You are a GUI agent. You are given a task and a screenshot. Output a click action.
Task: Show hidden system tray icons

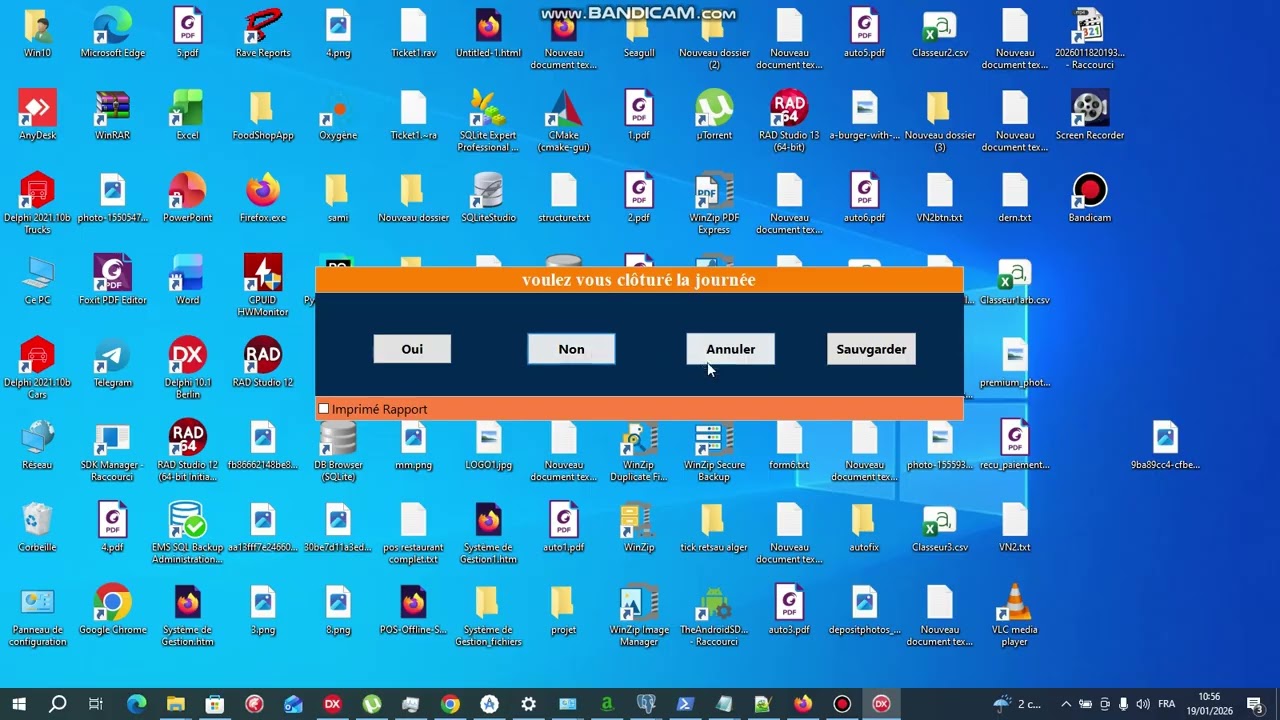coord(1066,704)
